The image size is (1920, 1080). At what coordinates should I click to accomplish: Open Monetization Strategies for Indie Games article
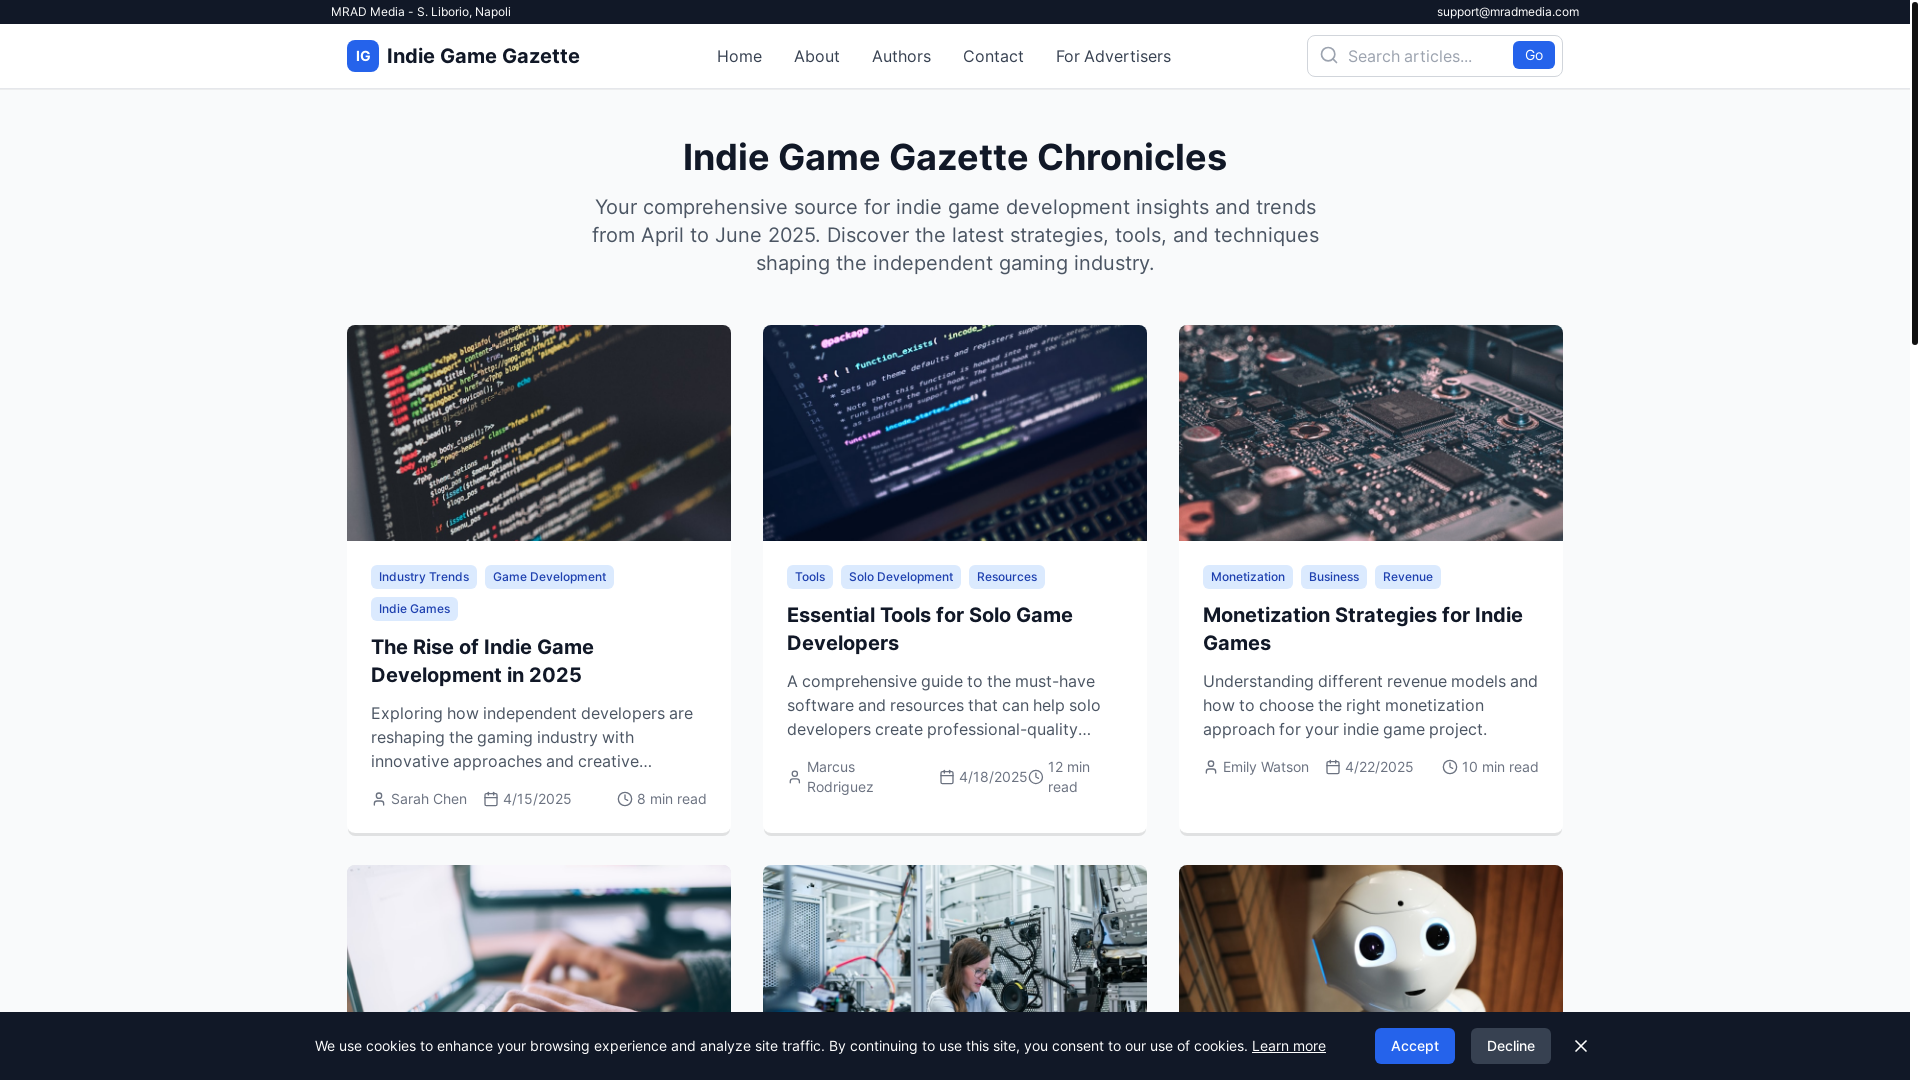click(x=1363, y=629)
